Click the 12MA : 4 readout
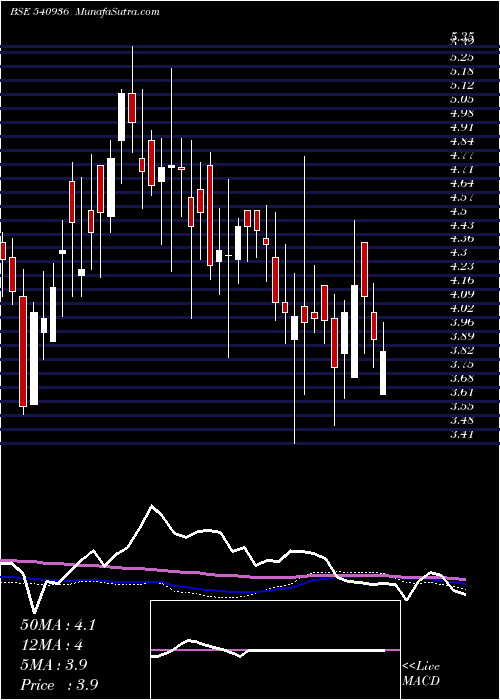Viewport: 500px width, 700px height. 52,645
